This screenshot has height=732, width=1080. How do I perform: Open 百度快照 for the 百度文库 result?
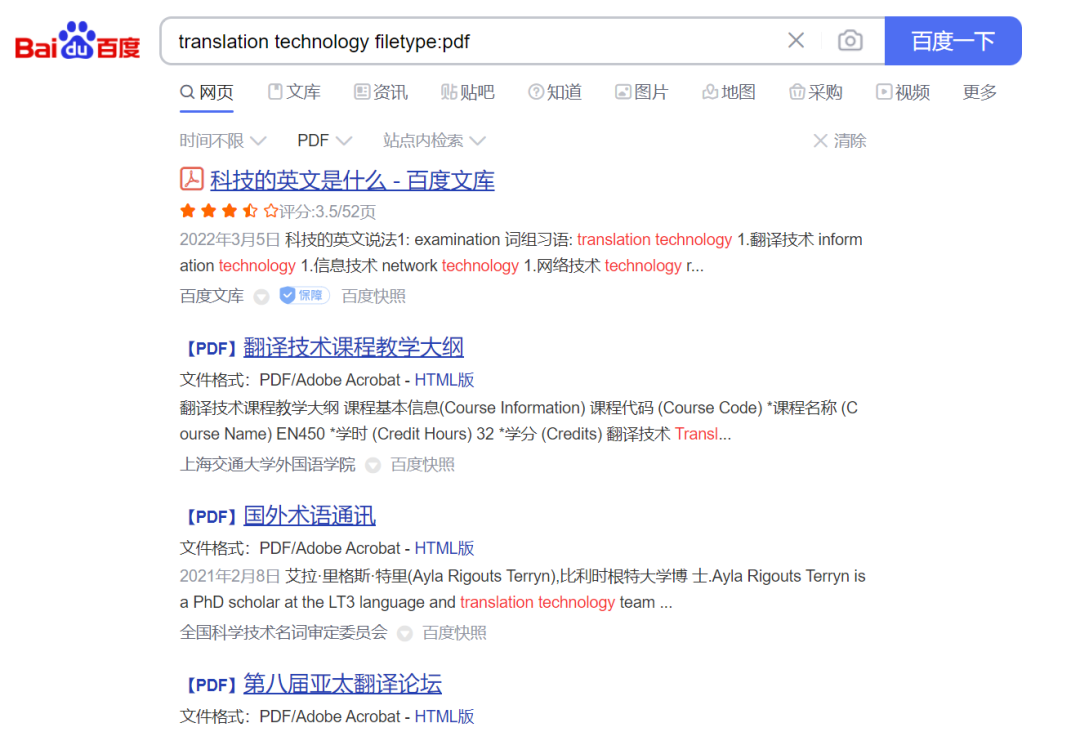pos(373,296)
